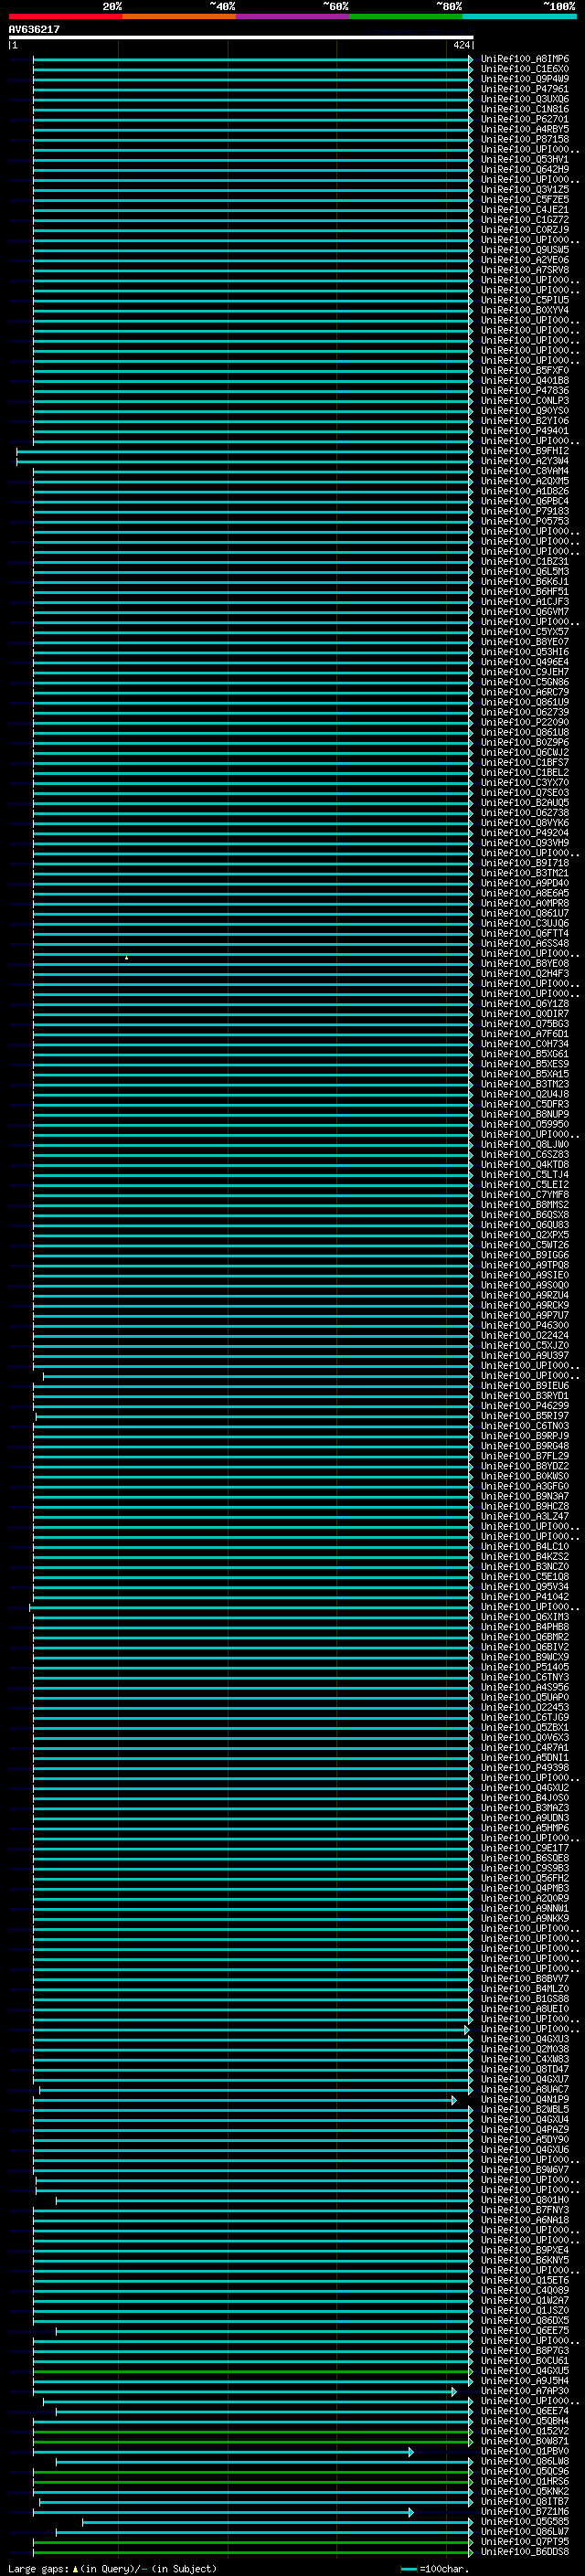Viewport: 585px width, 2576px height.
Task: Open the UniRef100_Q9P4W9 entry
Action: [x=524, y=79]
